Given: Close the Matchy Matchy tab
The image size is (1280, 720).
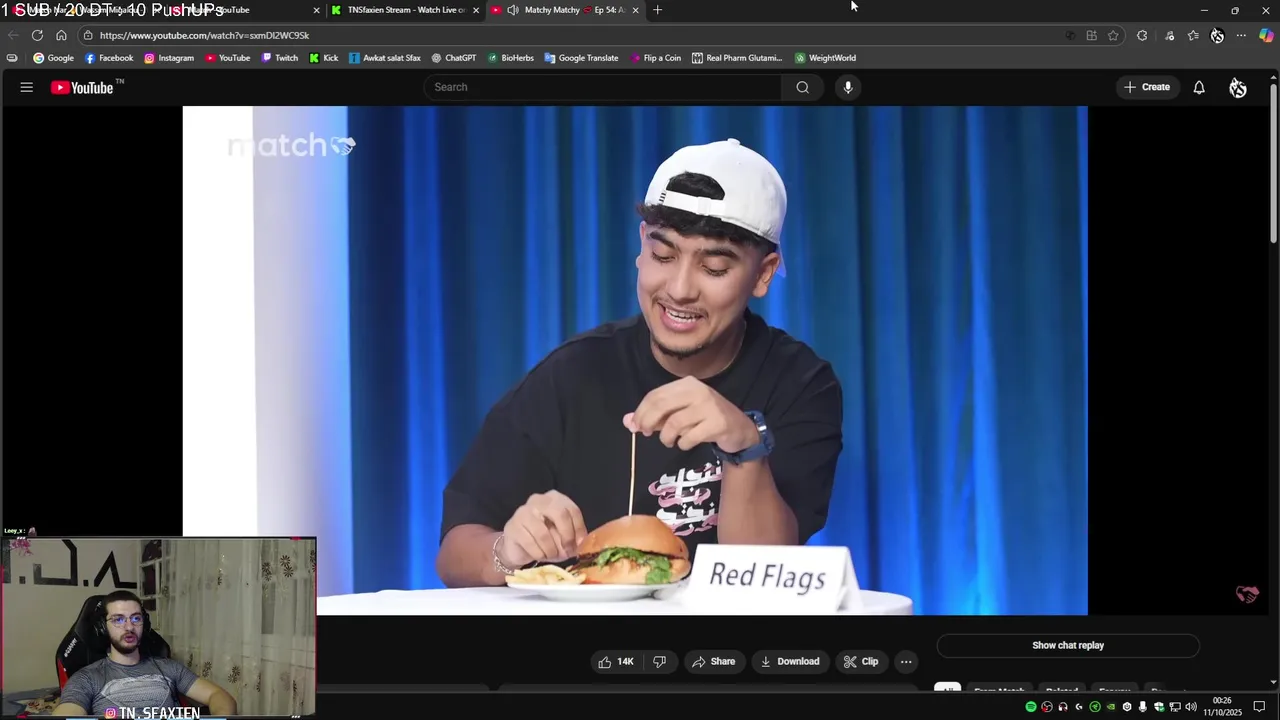Looking at the screenshot, I should tap(635, 10).
